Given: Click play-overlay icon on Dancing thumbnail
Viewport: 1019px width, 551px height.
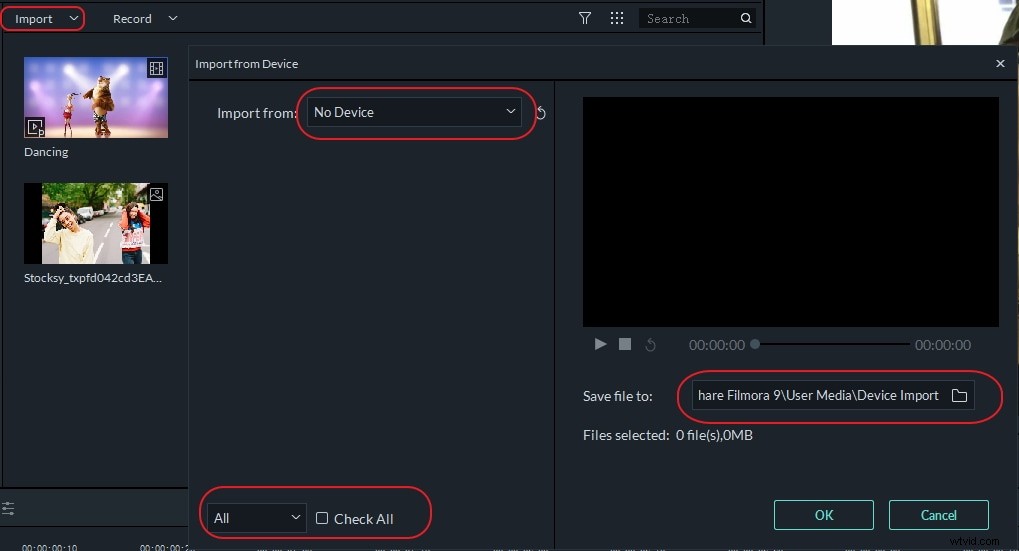Looking at the screenshot, I should point(35,127).
